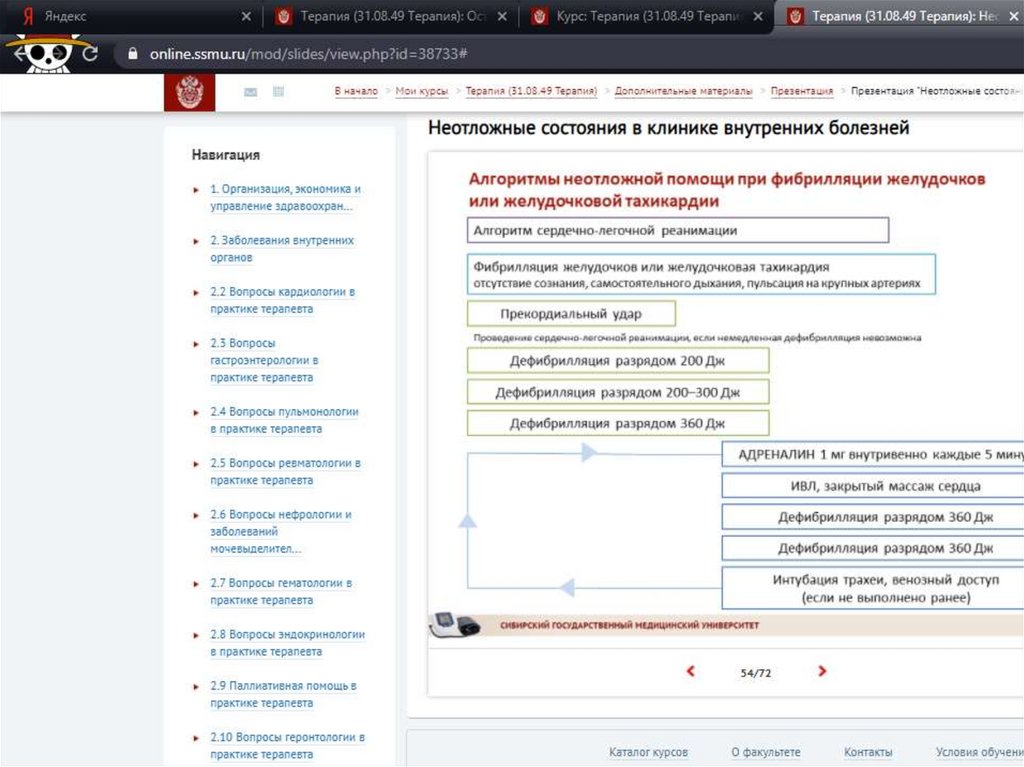Open 'В начало' breadcrumb link

point(356,91)
